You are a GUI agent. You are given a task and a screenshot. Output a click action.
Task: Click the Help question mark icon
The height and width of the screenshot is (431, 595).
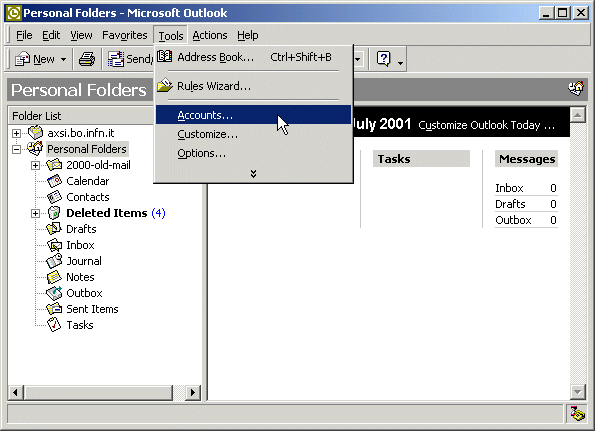pos(384,59)
